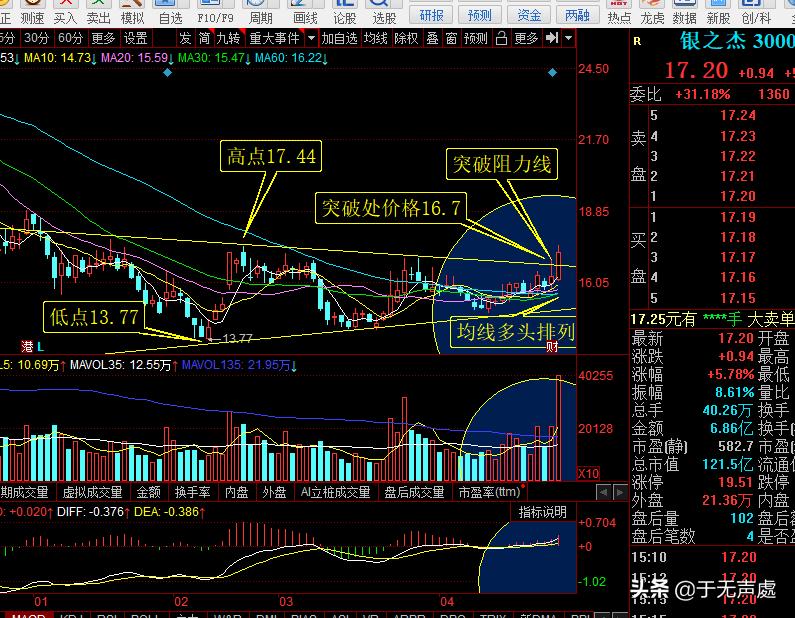Expand the 重大事件 dropdown arrow
This screenshot has width=795, height=618.
pyautogui.click(x=311, y=38)
